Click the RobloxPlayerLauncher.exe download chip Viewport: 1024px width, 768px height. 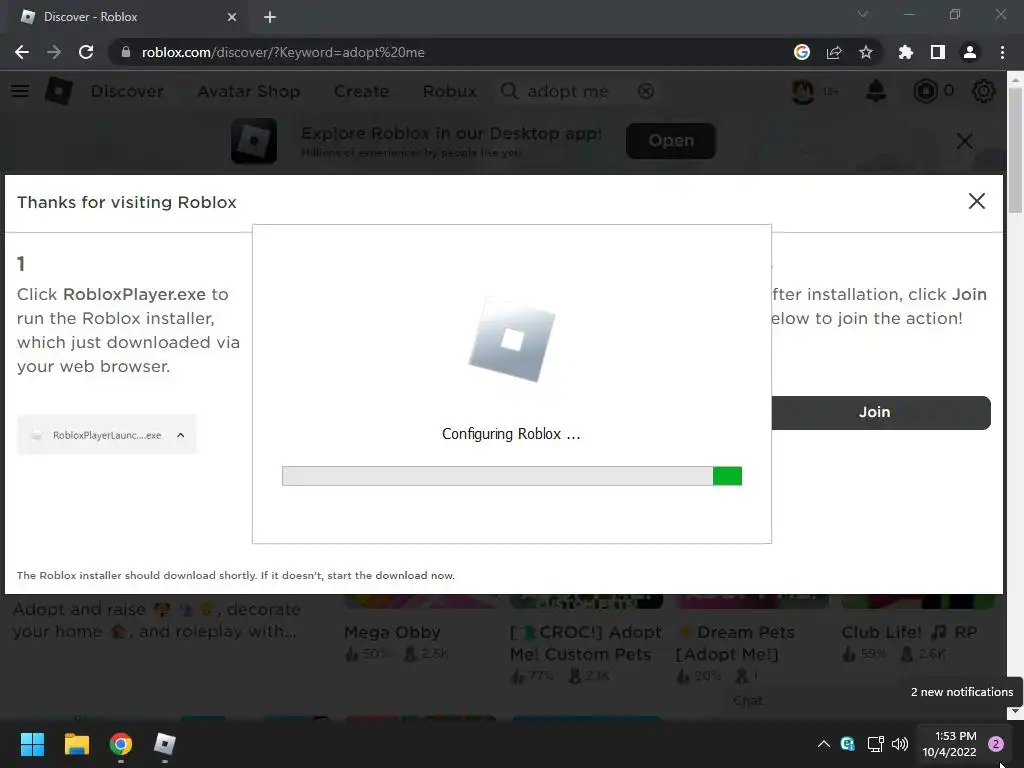(x=106, y=435)
